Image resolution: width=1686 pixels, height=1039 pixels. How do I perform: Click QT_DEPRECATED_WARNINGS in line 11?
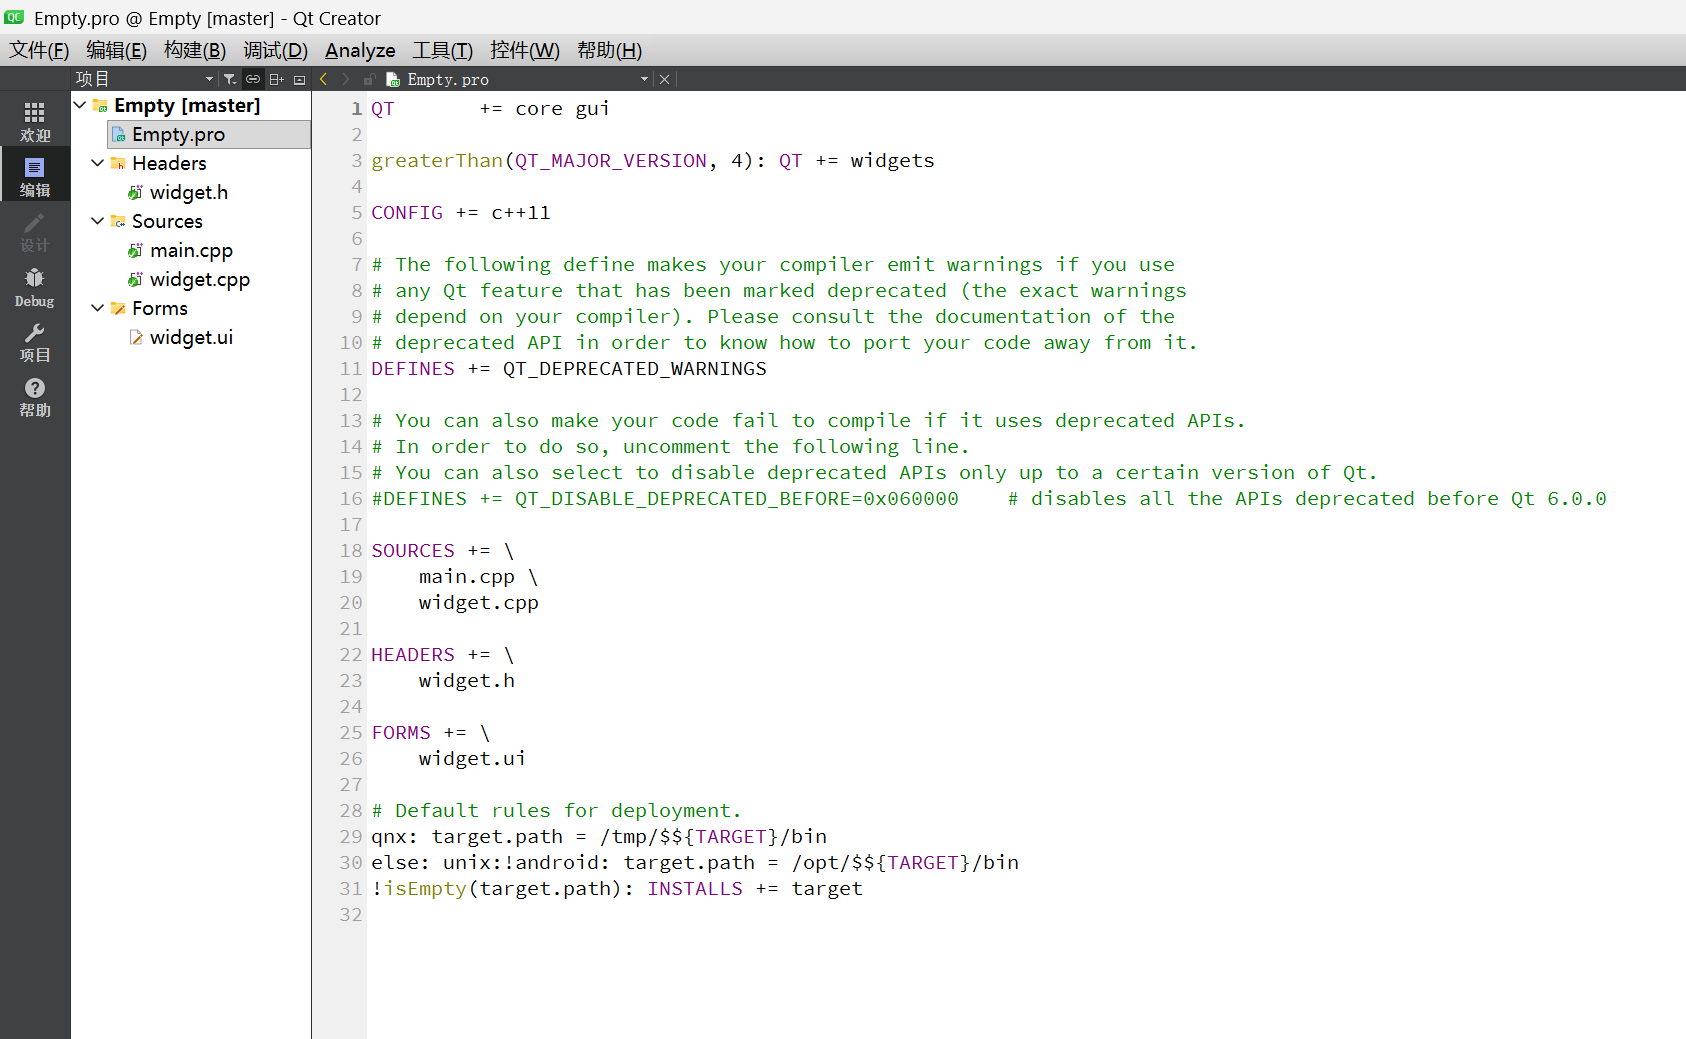click(x=635, y=369)
